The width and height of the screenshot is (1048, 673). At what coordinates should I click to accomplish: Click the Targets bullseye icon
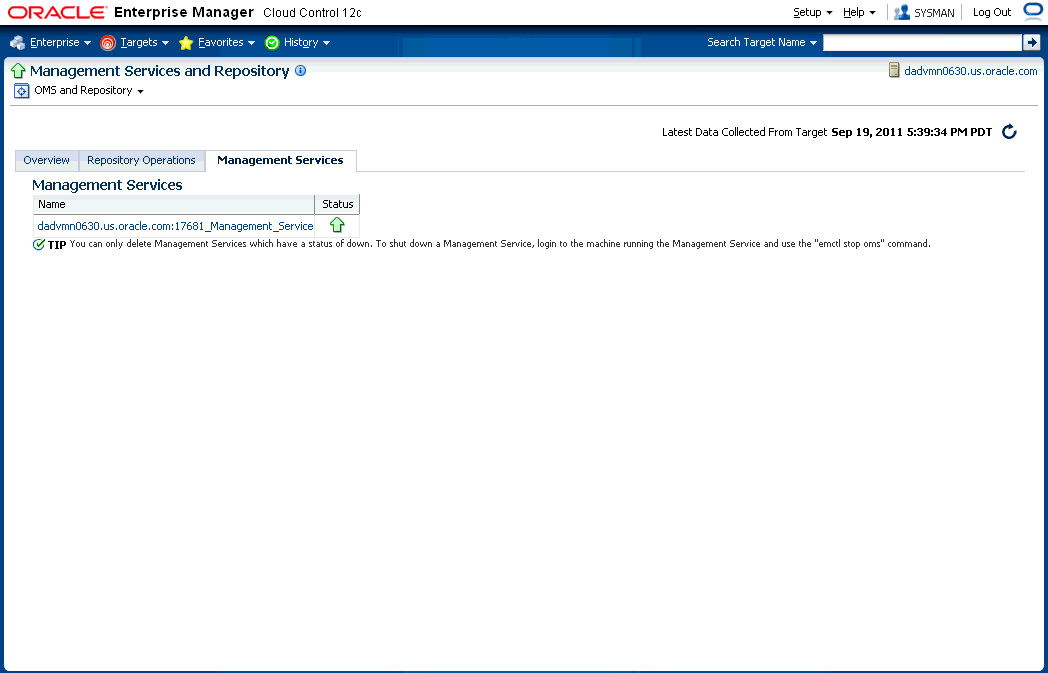tap(108, 43)
